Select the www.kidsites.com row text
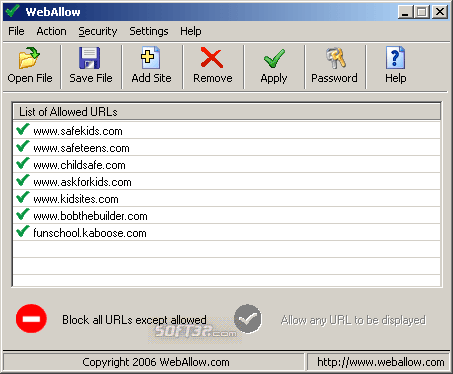Screen dimensions: 453x374 76,199
